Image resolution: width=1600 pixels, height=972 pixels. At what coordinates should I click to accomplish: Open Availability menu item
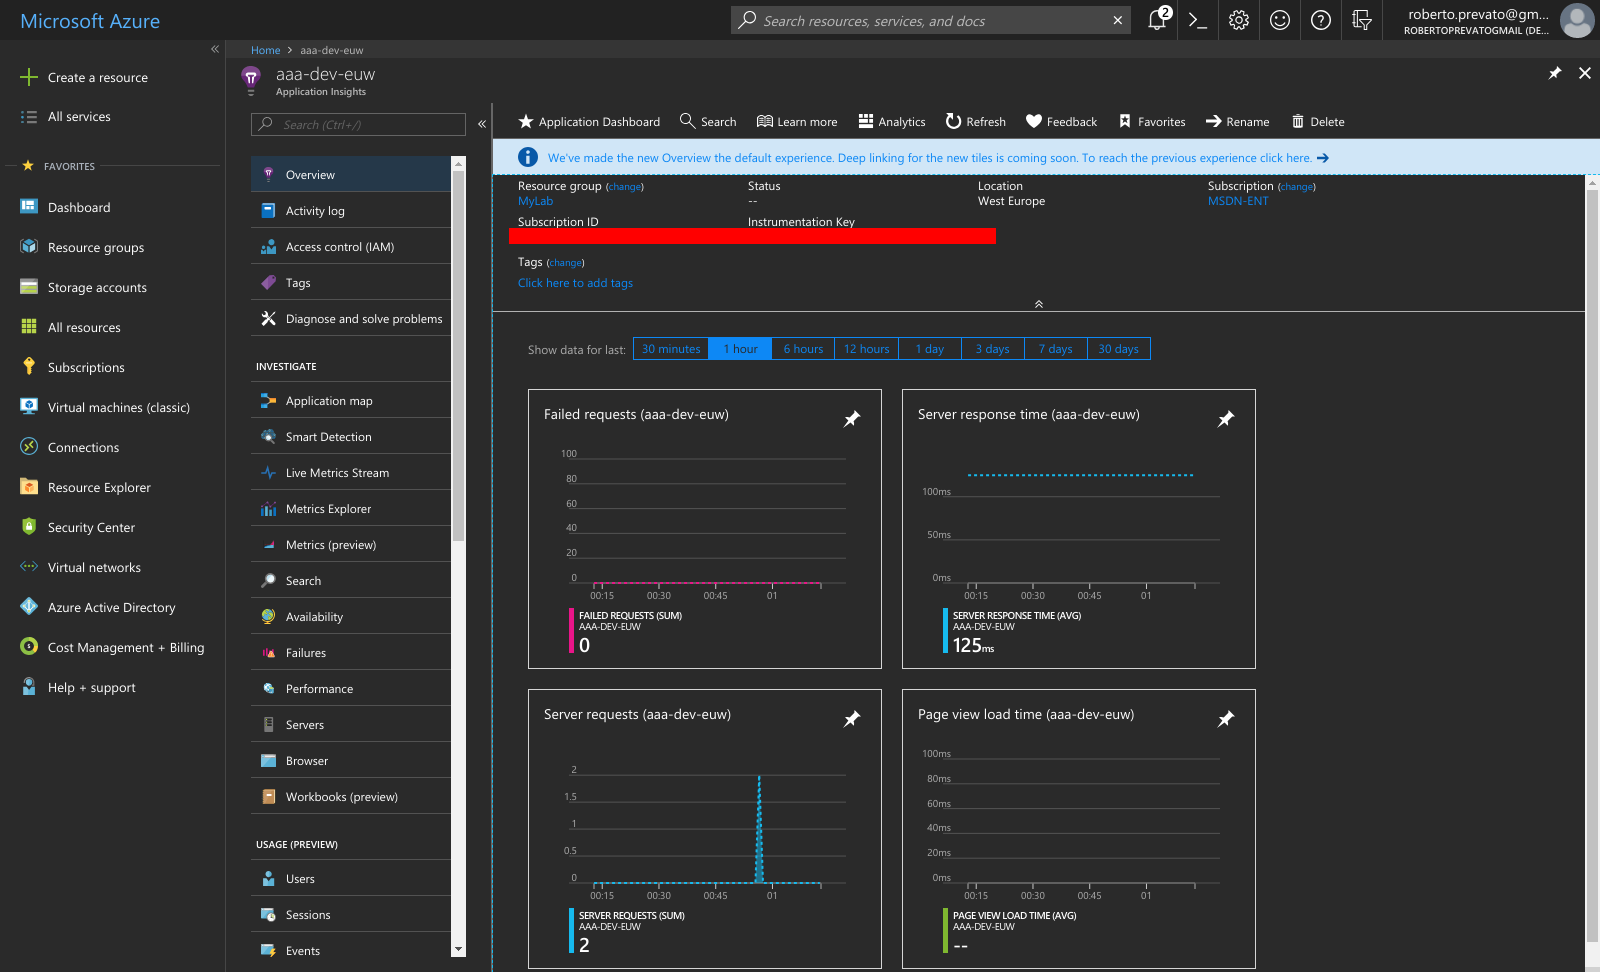click(351, 617)
